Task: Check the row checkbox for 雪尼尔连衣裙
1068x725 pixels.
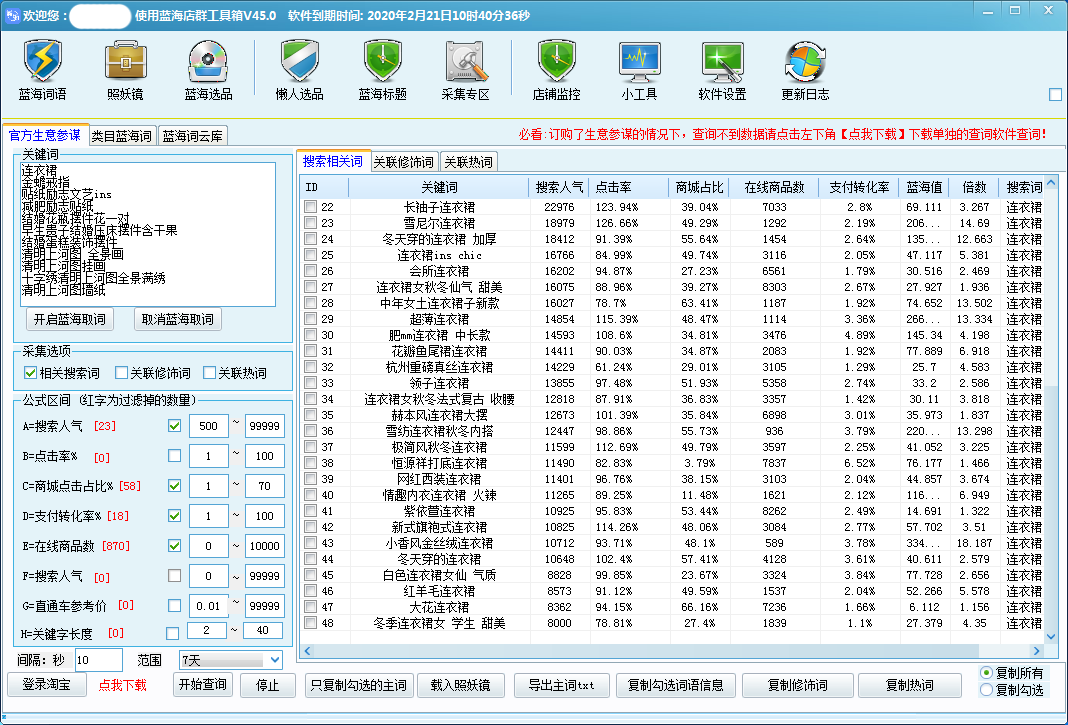Action: click(311, 223)
